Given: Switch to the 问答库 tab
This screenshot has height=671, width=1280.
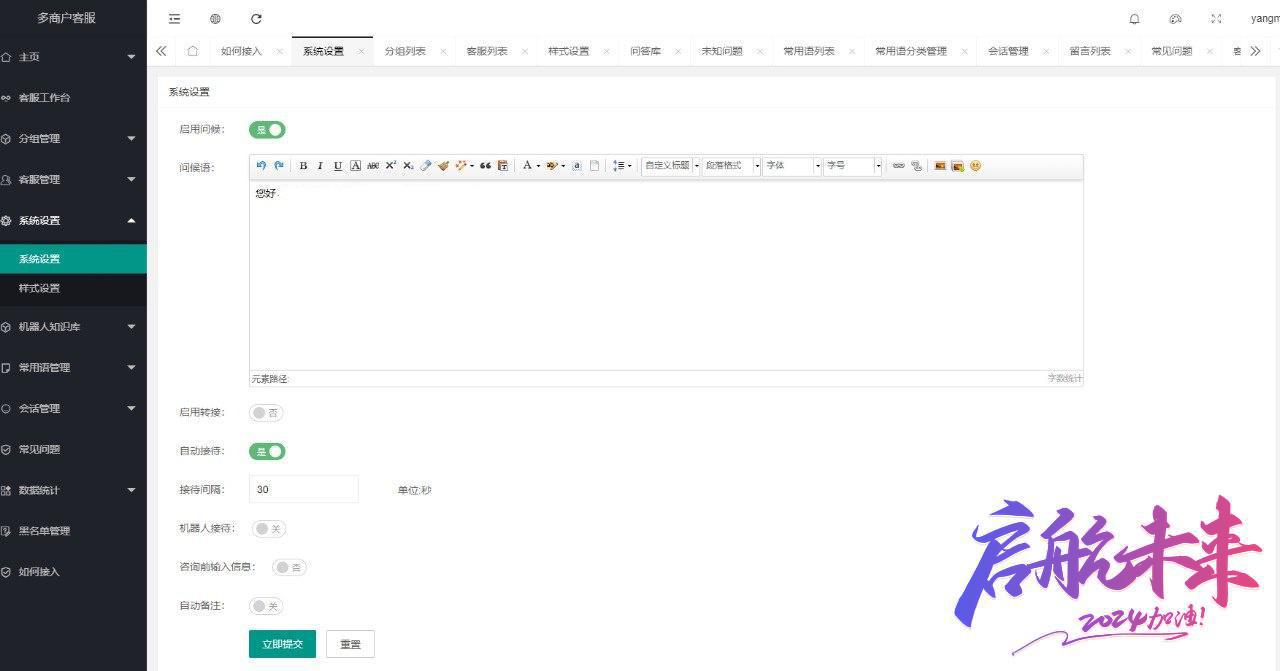Looking at the screenshot, I should click(645, 51).
